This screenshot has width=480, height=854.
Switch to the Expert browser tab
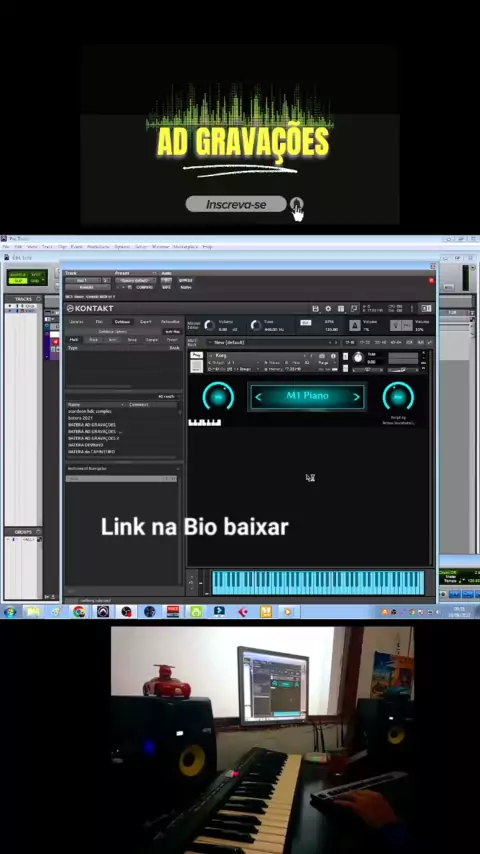(145, 322)
